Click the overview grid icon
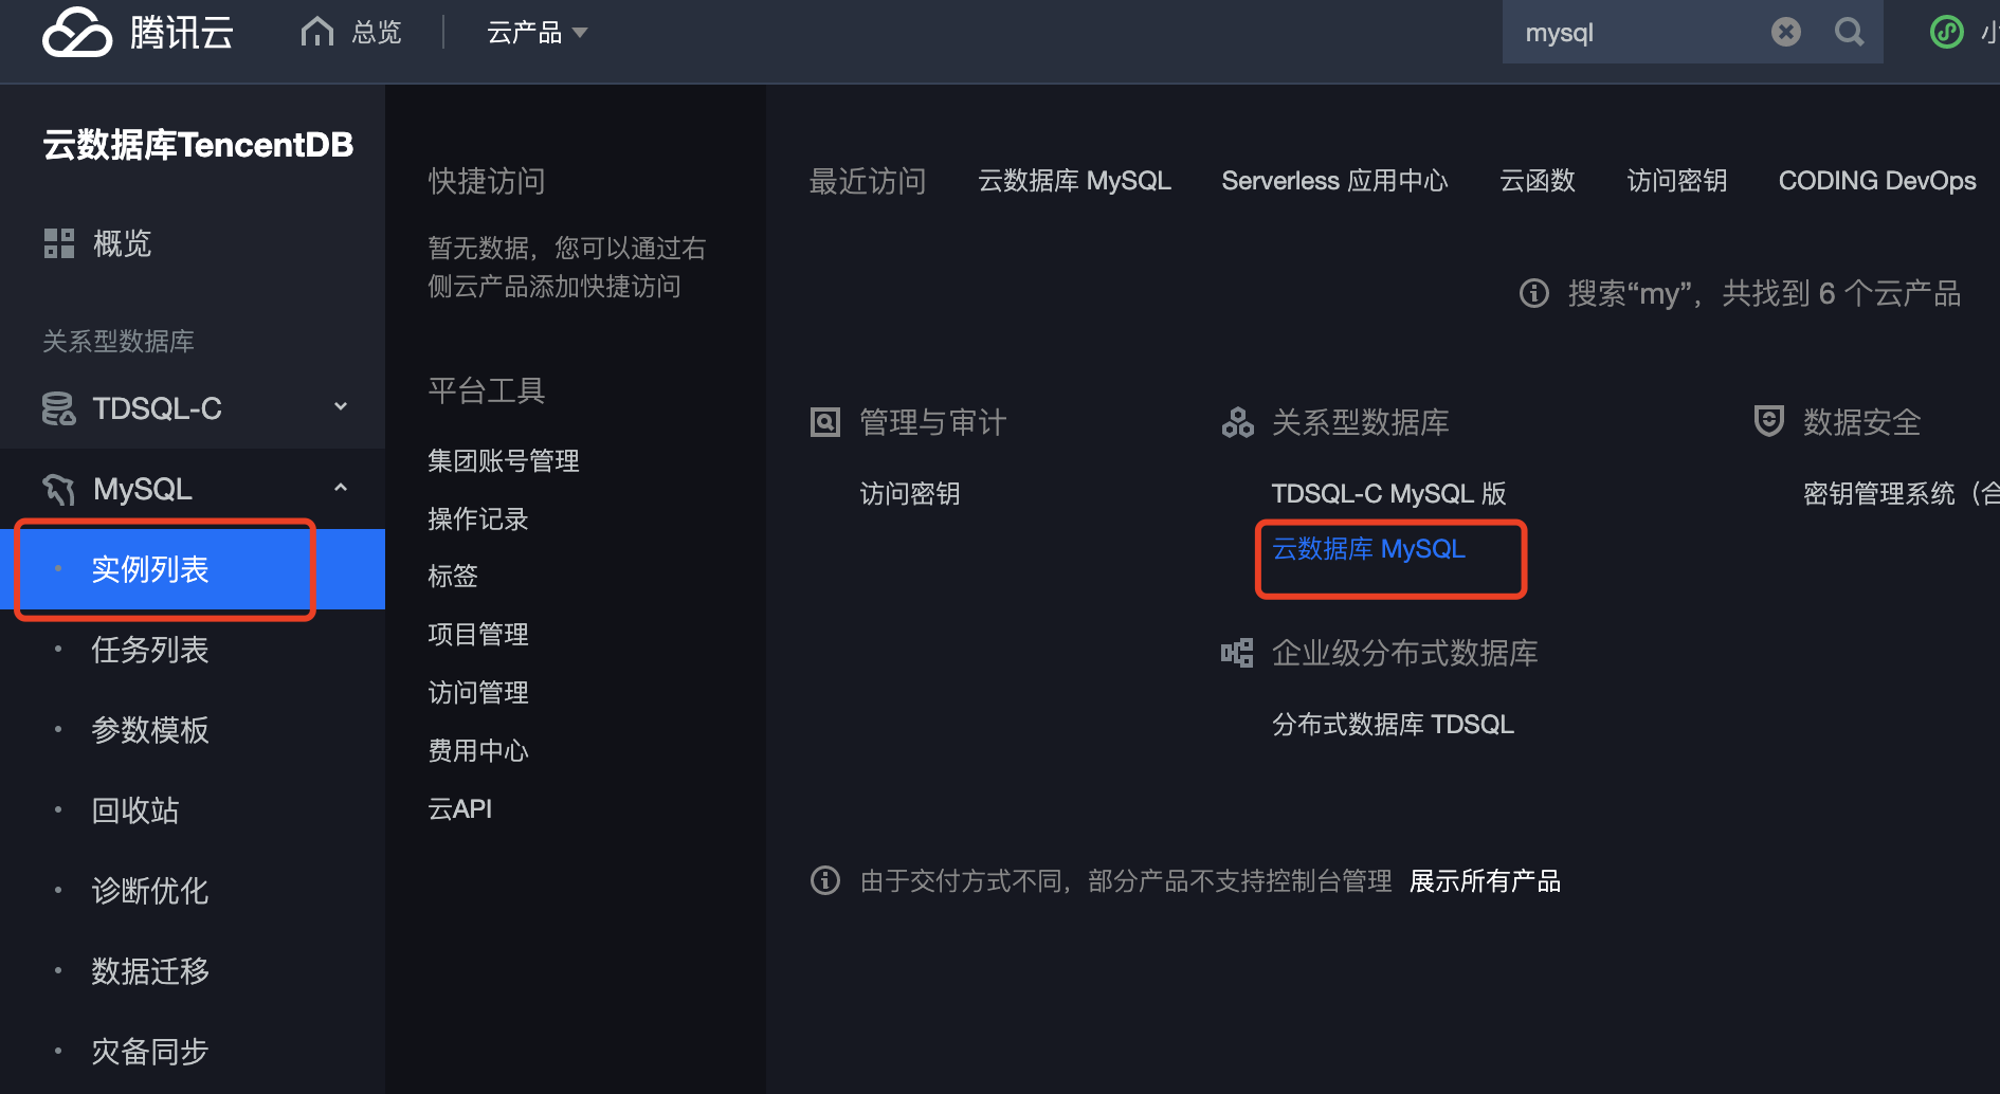This screenshot has height=1094, width=2000. pos(59,243)
